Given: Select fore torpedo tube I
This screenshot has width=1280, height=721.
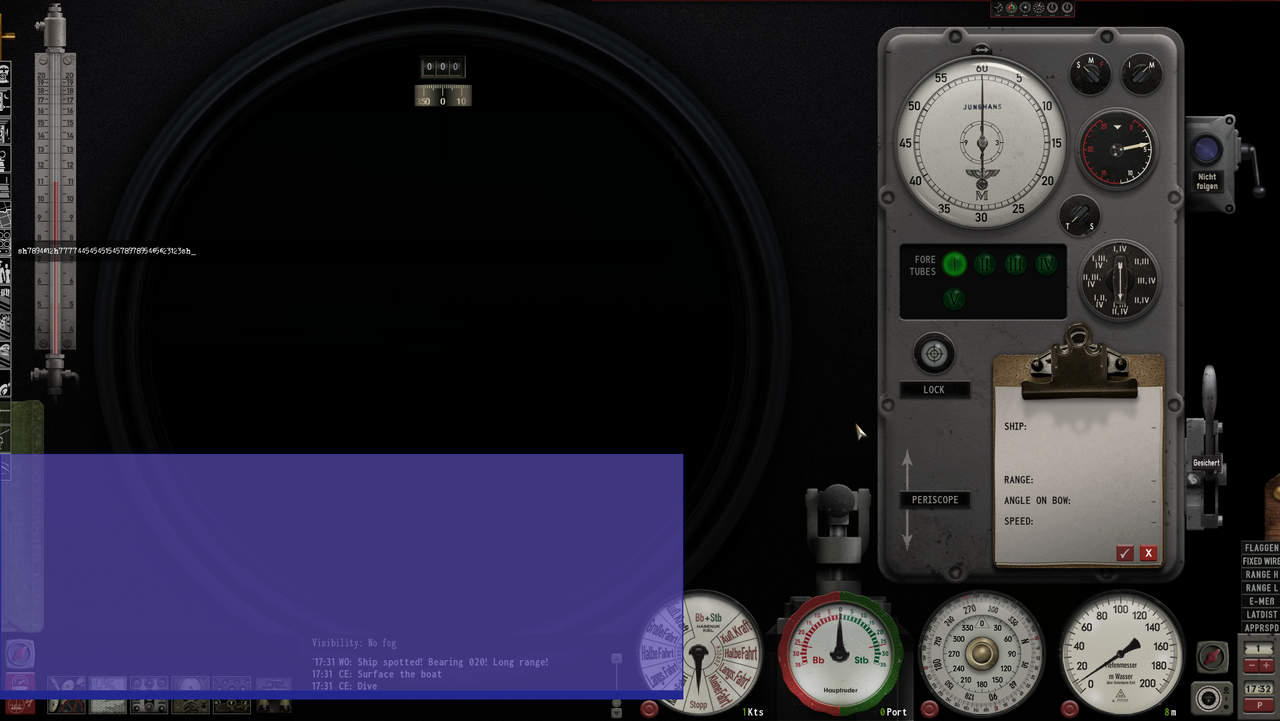Looking at the screenshot, I should tap(954, 264).
